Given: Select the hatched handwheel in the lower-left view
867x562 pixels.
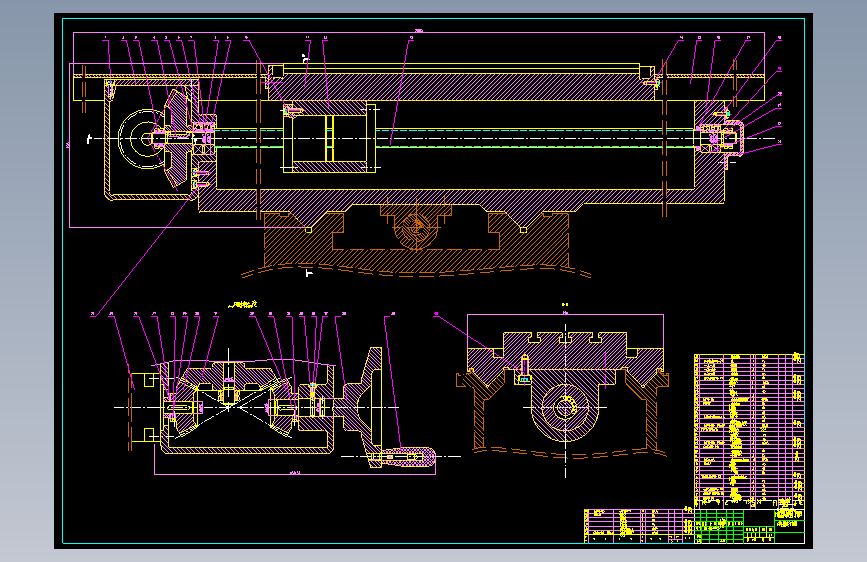Looking at the screenshot, I should [x=363, y=407].
